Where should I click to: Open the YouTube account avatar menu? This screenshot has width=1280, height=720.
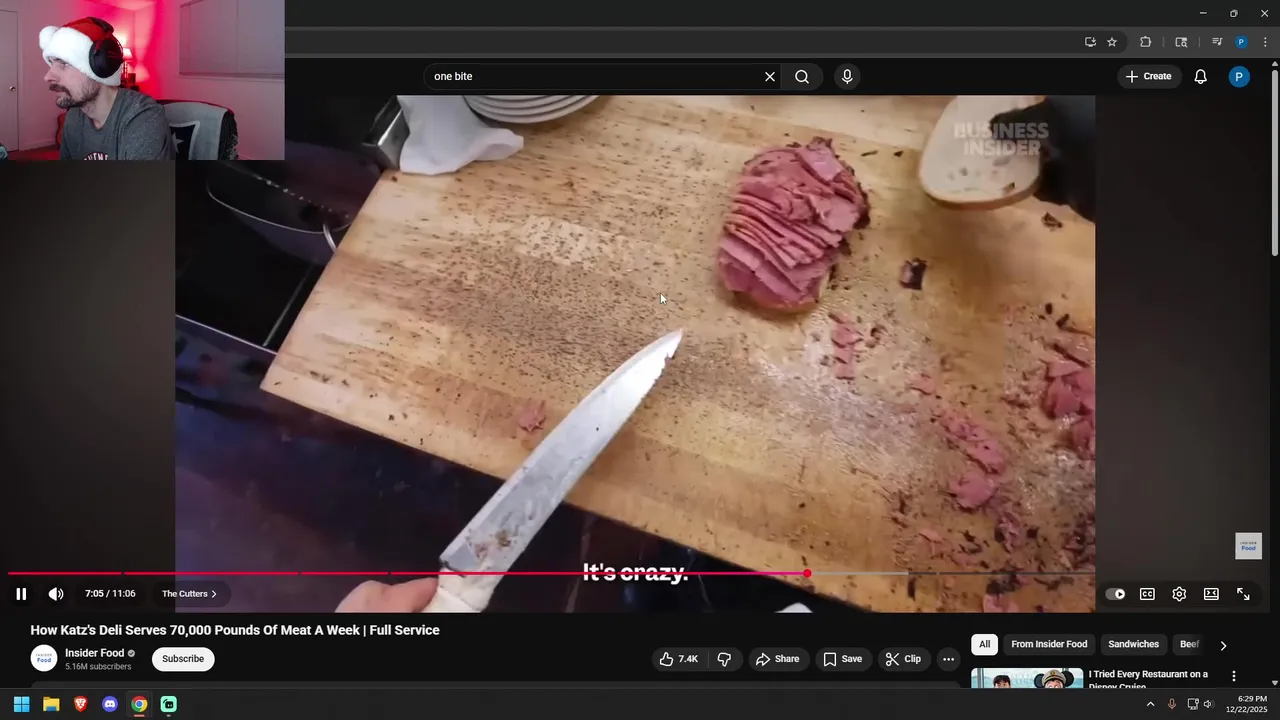(x=1239, y=77)
